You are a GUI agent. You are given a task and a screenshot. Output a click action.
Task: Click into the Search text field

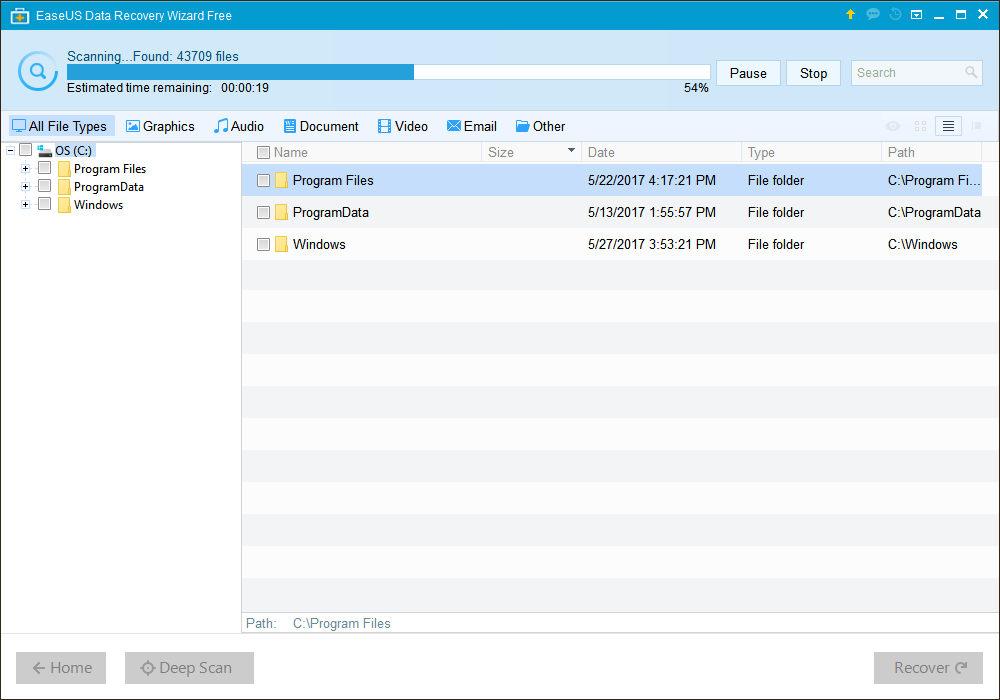click(x=905, y=73)
